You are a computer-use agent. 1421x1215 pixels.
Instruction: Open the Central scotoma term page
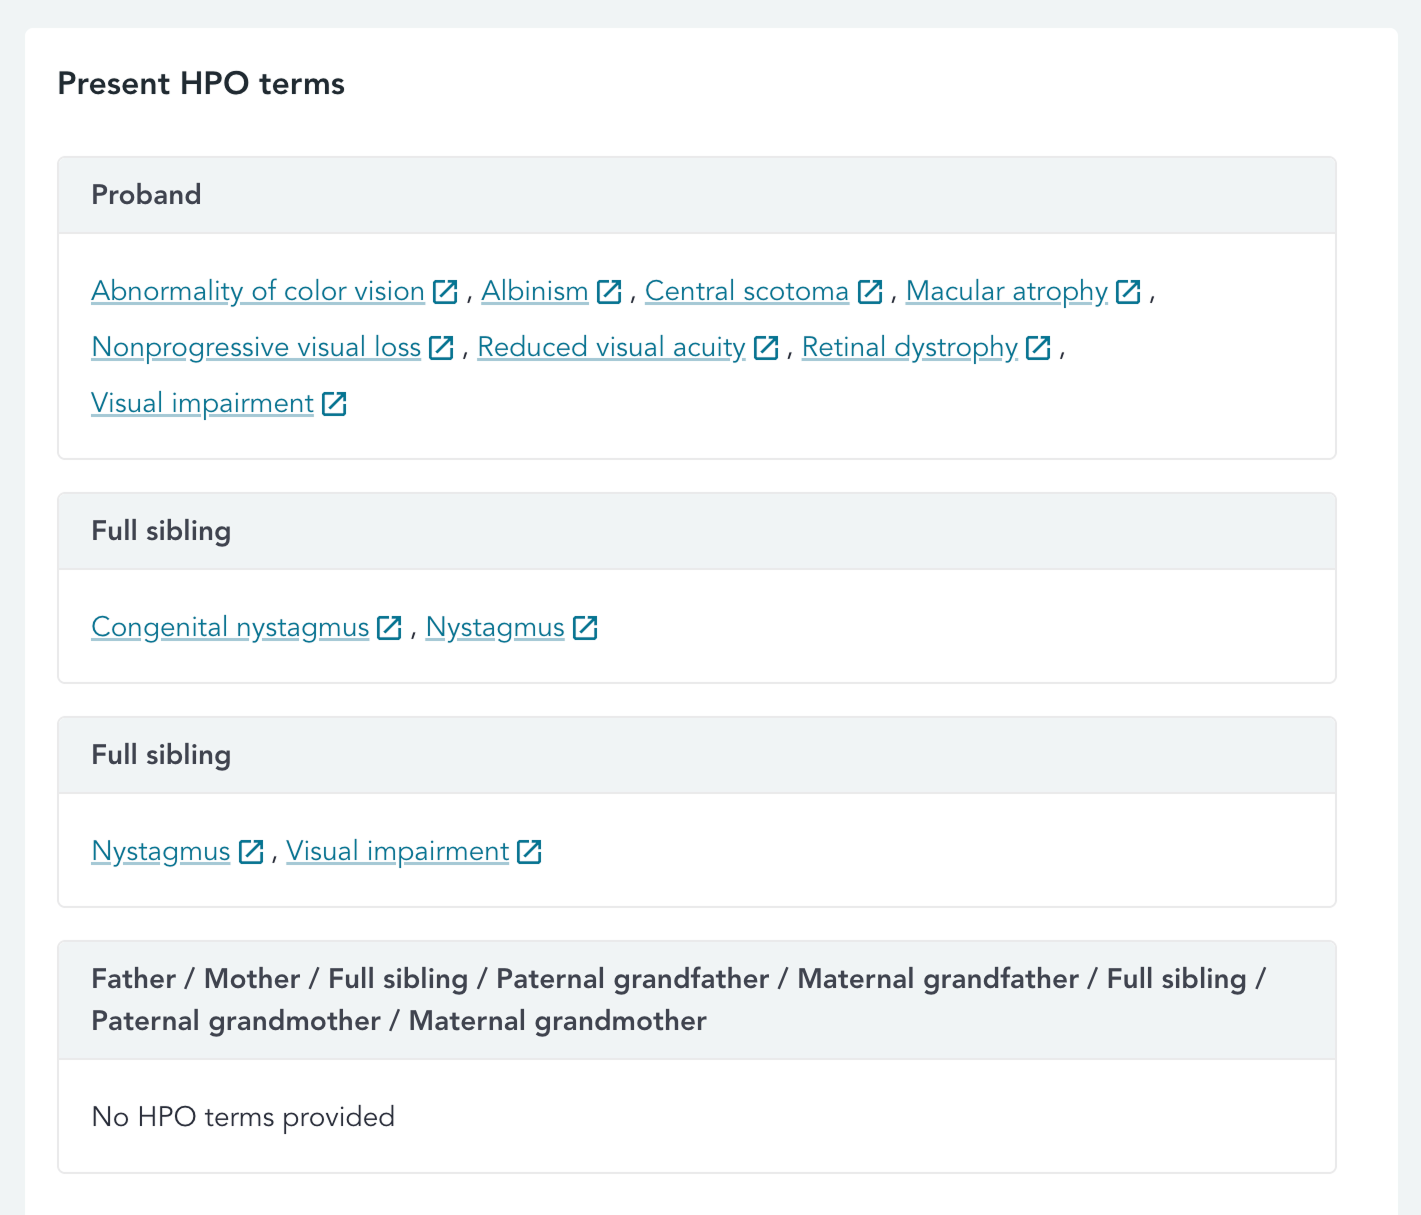(746, 291)
